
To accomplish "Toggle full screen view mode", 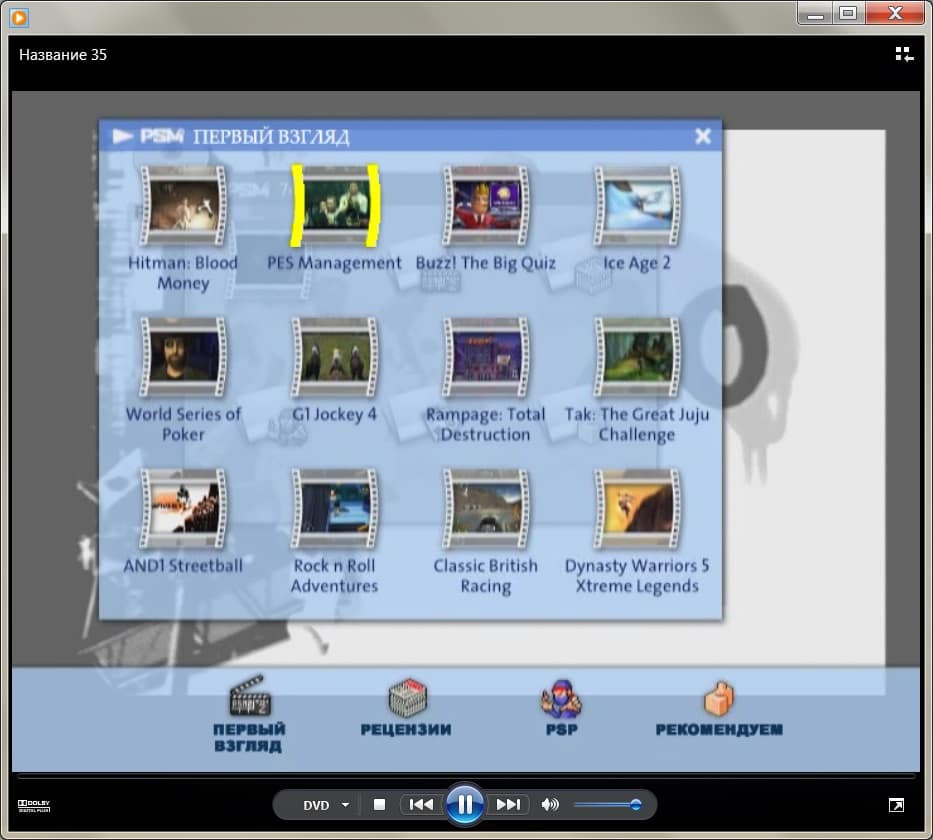I will click(896, 805).
